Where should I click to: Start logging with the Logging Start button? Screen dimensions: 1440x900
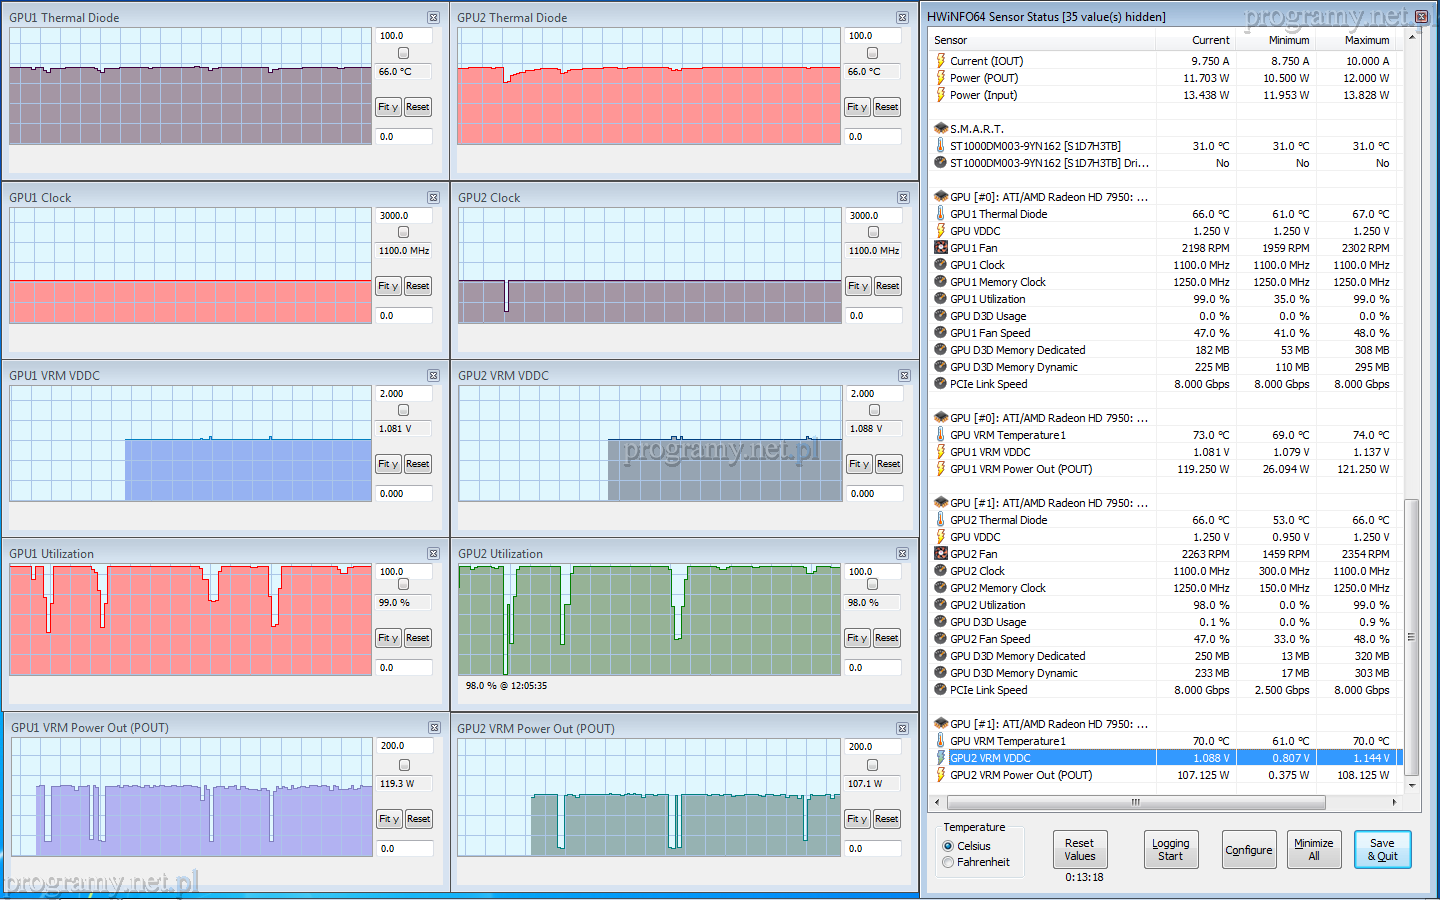pos(1170,850)
